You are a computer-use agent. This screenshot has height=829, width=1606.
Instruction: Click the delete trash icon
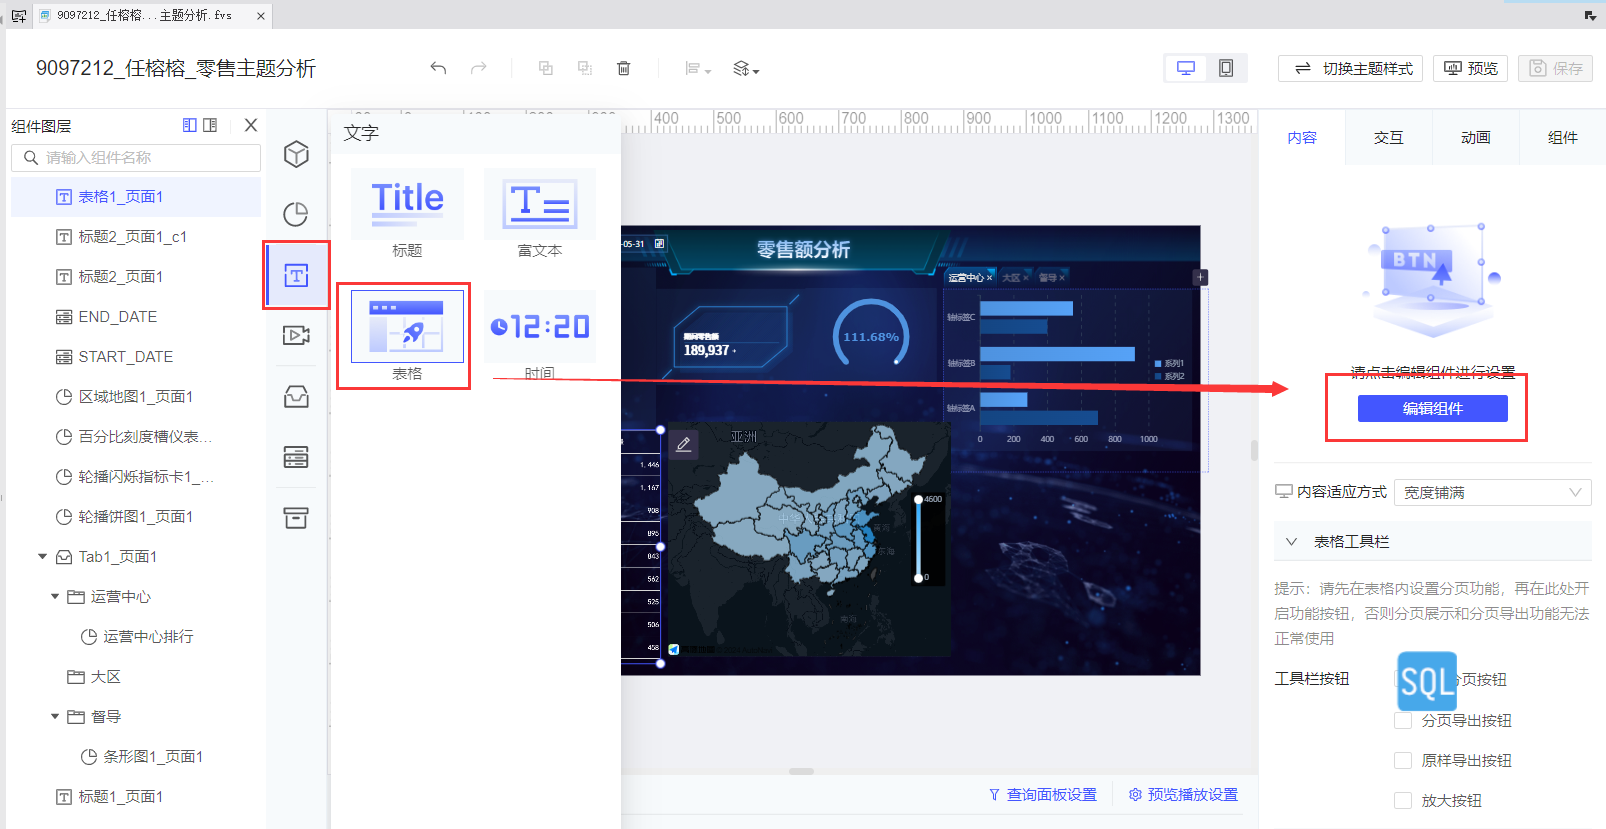tap(624, 68)
